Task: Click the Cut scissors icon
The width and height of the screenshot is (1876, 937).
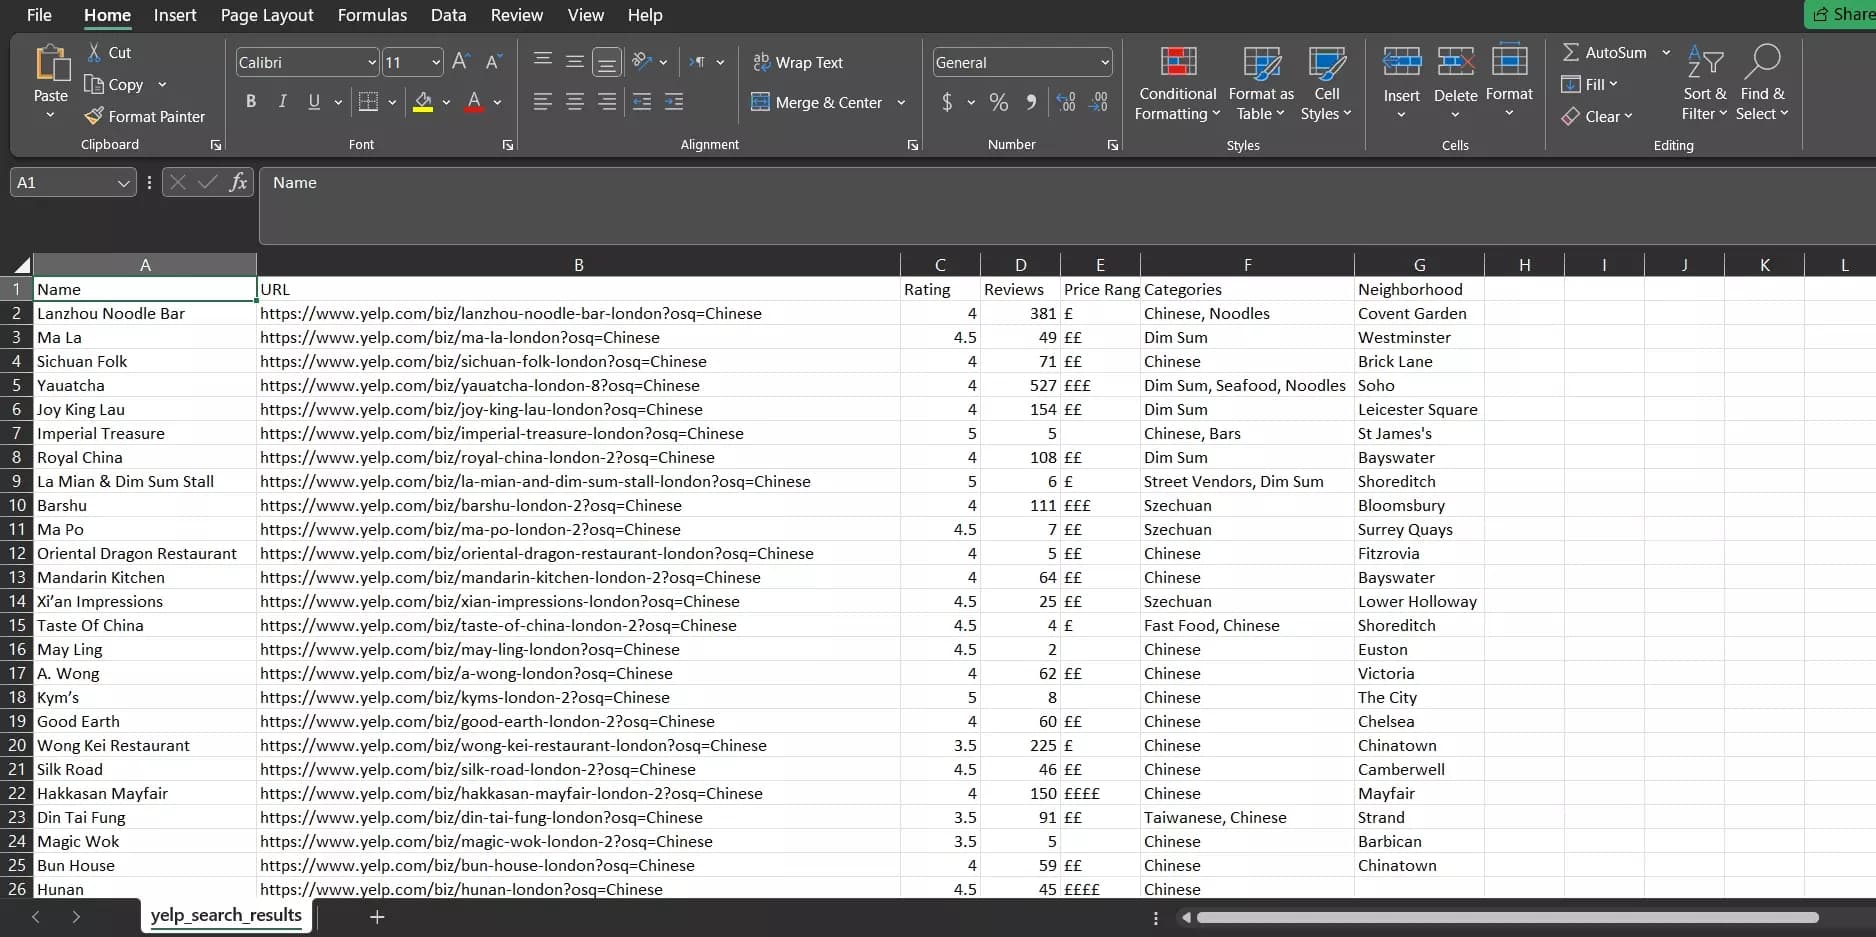Action: (94, 52)
